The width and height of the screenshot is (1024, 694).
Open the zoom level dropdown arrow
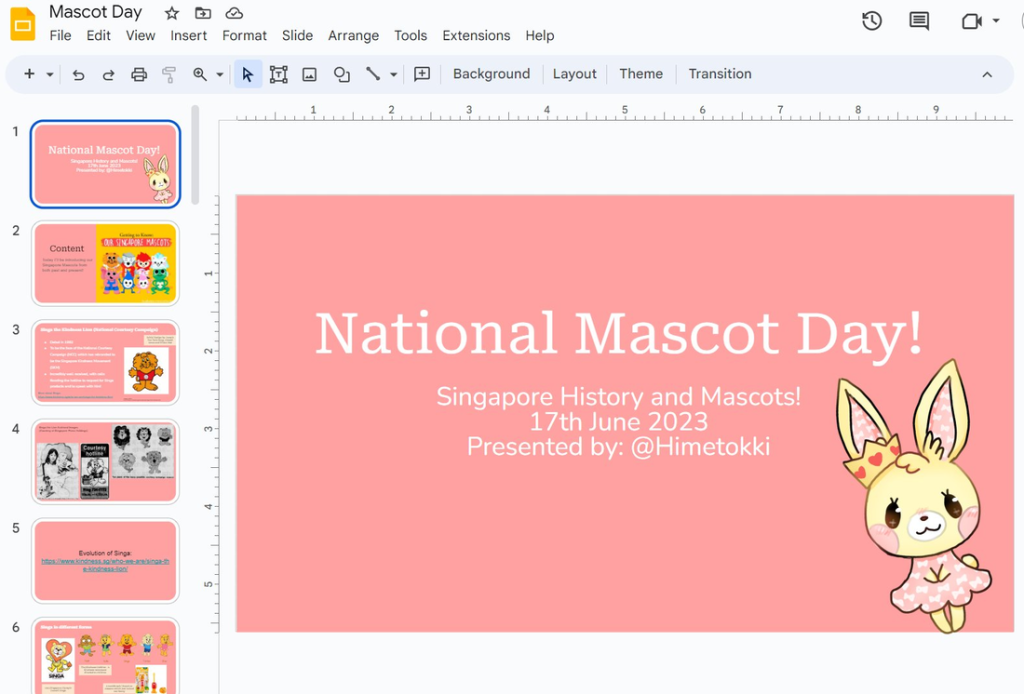(219, 74)
